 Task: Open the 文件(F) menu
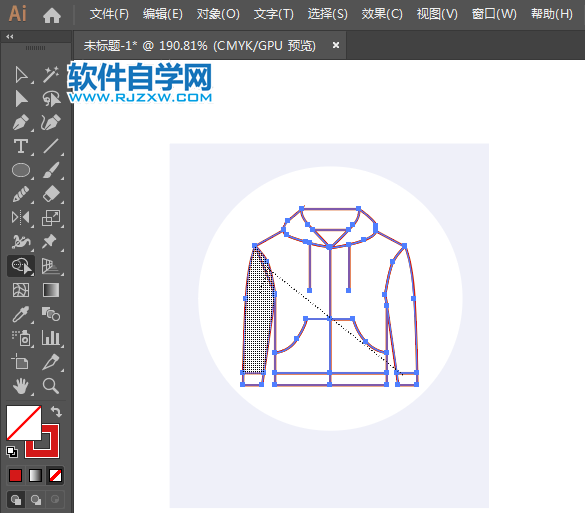(x=109, y=14)
